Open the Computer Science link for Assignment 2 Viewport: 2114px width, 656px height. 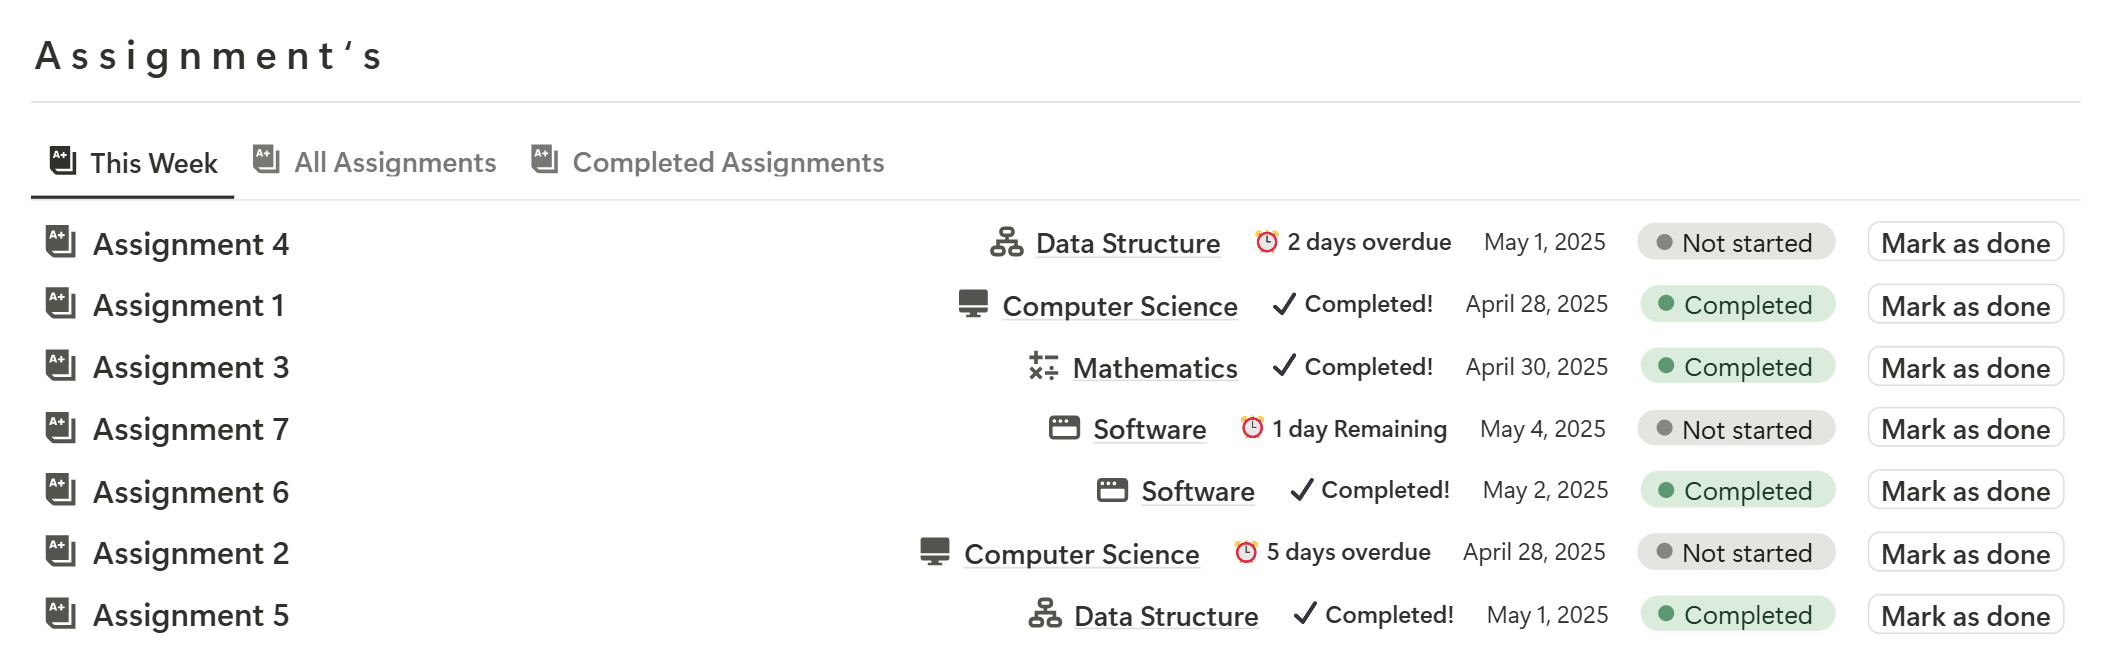coord(1081,554)
